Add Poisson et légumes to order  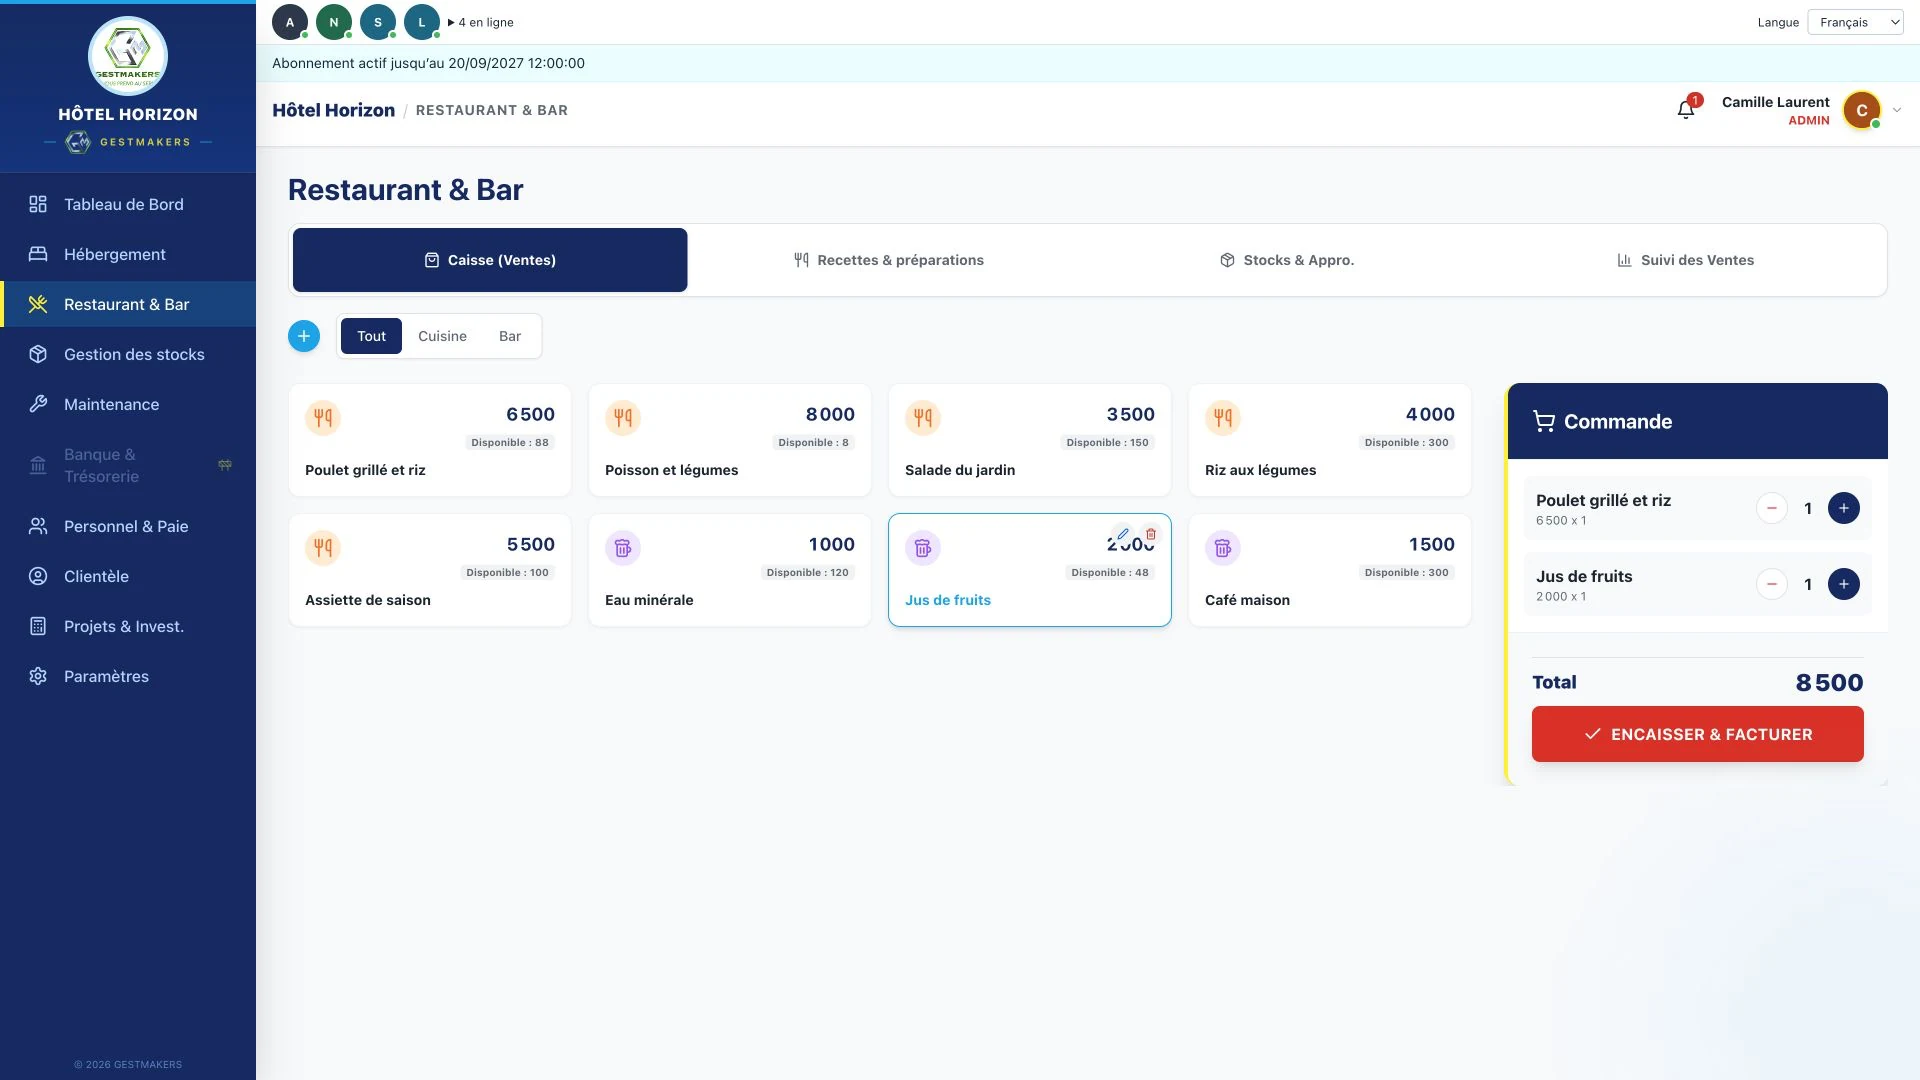pyautogui.click(x=730, y=440)
